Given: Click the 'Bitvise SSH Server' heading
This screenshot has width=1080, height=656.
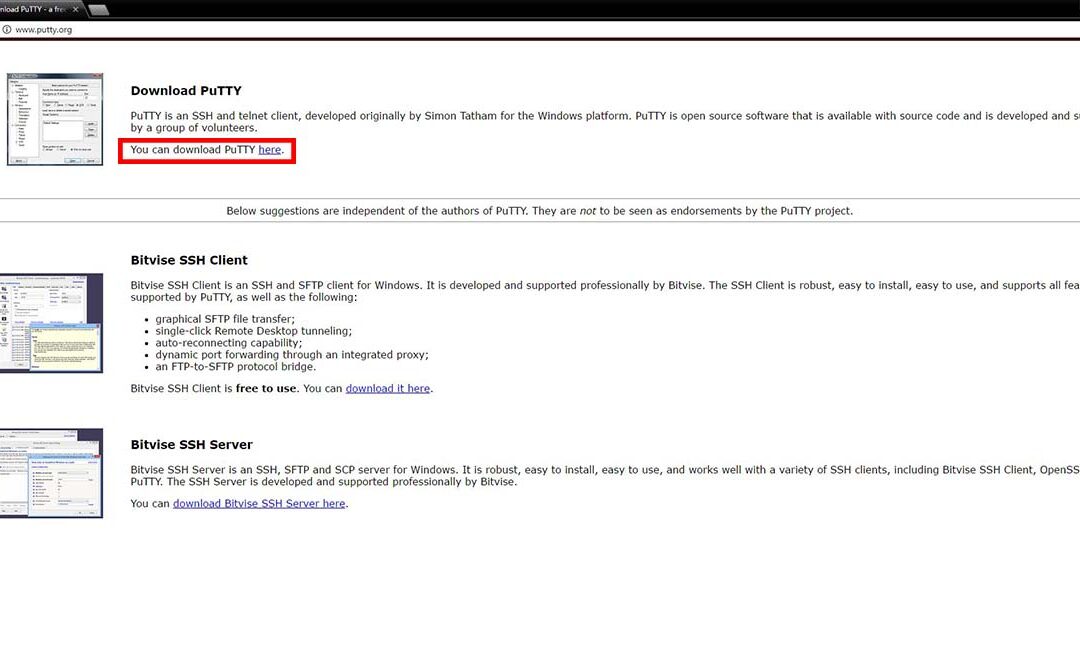Looking at the screenshot, I should 191,445.
